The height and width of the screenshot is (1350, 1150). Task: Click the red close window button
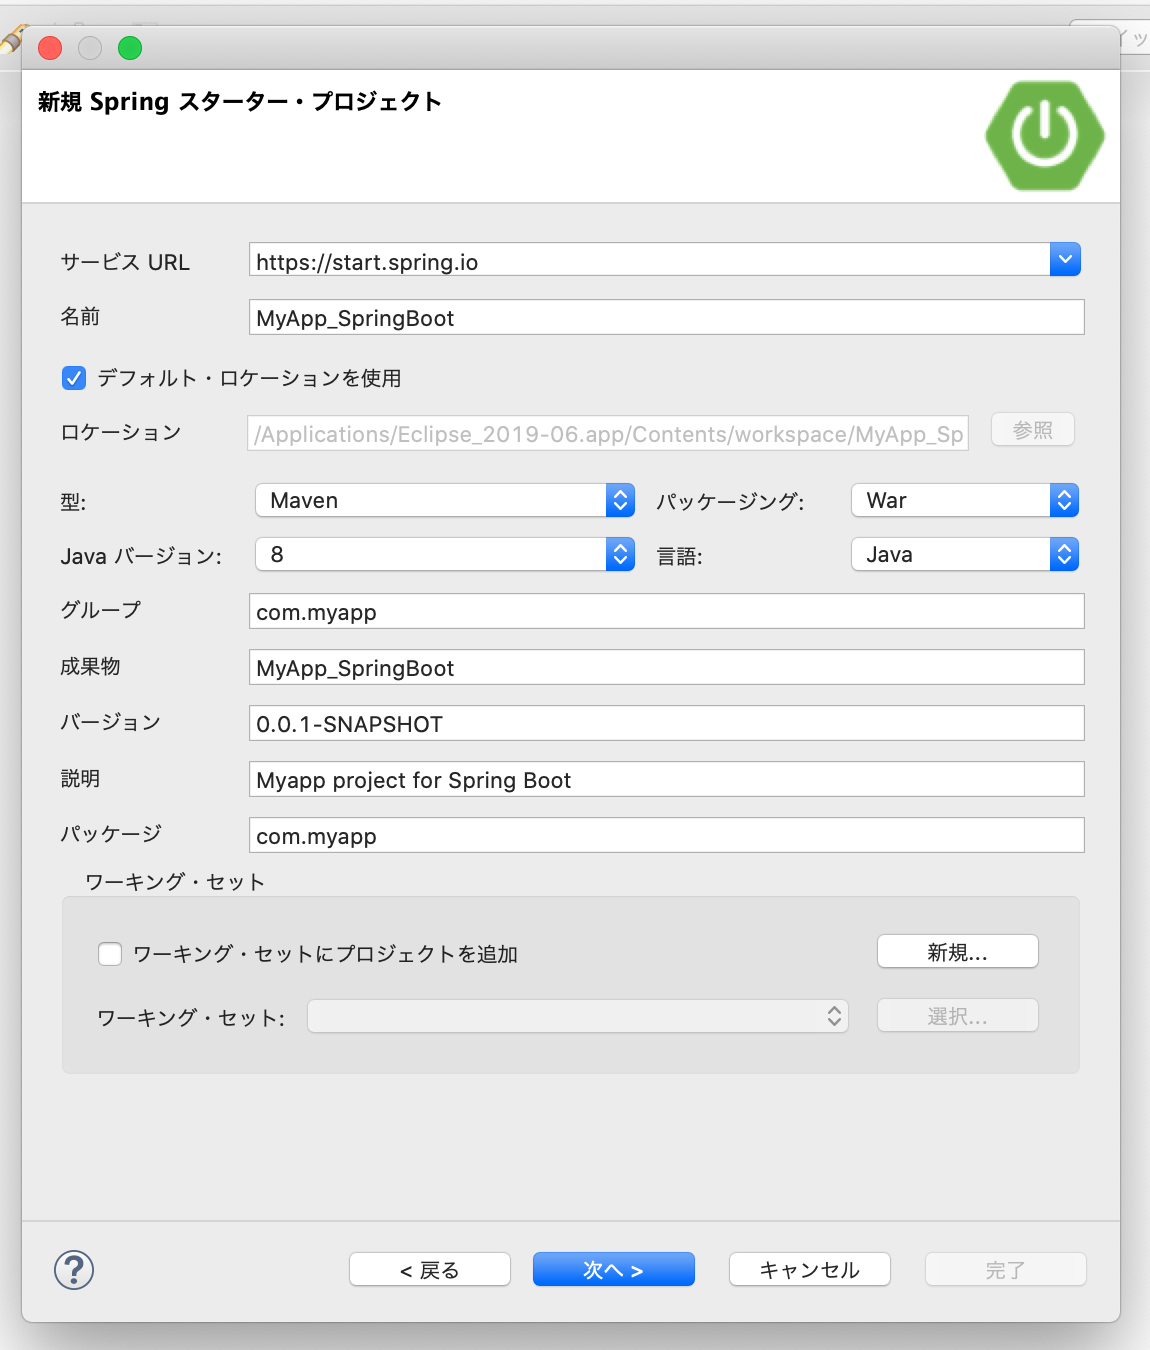[x=50, y=48]
